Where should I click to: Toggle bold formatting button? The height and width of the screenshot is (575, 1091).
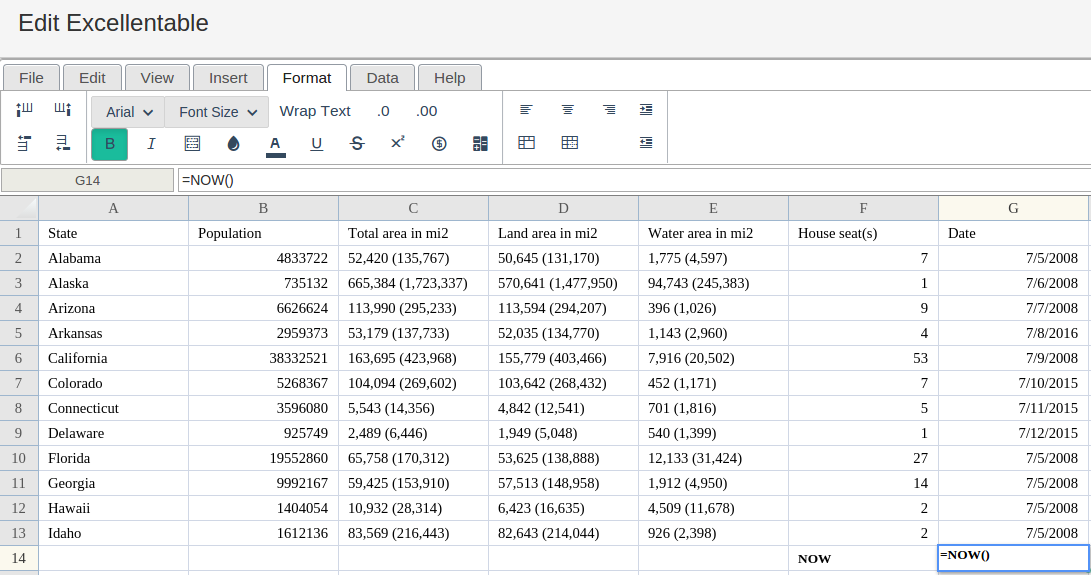(109, 144)
